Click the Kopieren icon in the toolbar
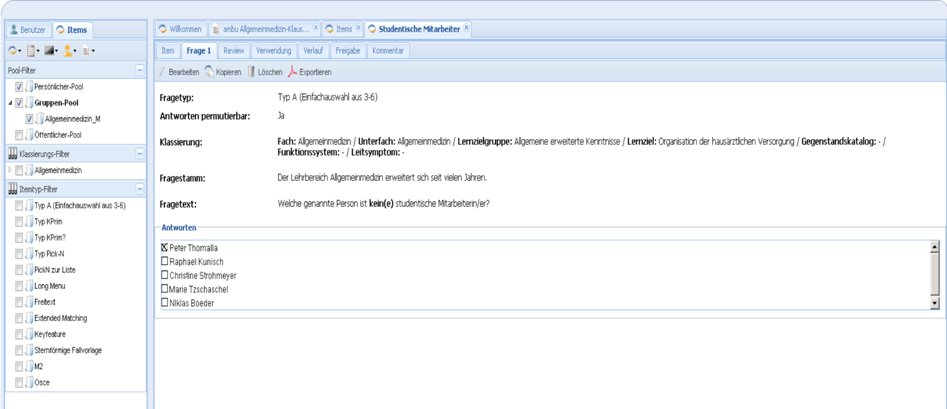This screenshot has height=409, width=947. coord(209,72)
